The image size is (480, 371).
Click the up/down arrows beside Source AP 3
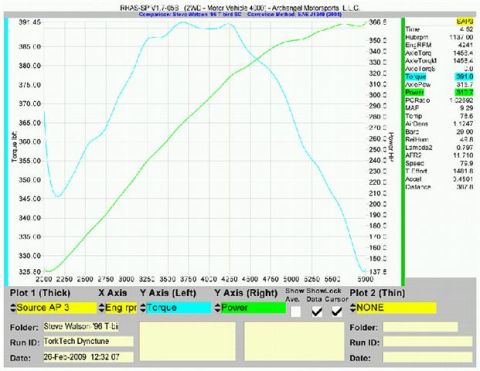13,308
